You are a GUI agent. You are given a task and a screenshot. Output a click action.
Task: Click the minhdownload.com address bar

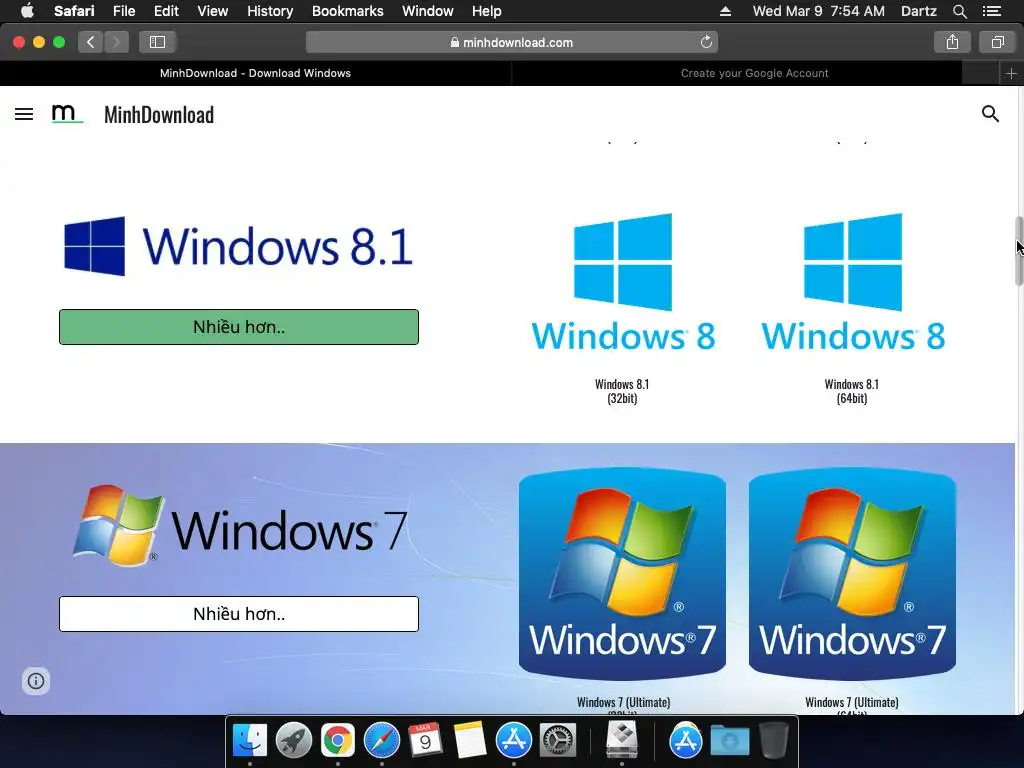coord(511,42)
